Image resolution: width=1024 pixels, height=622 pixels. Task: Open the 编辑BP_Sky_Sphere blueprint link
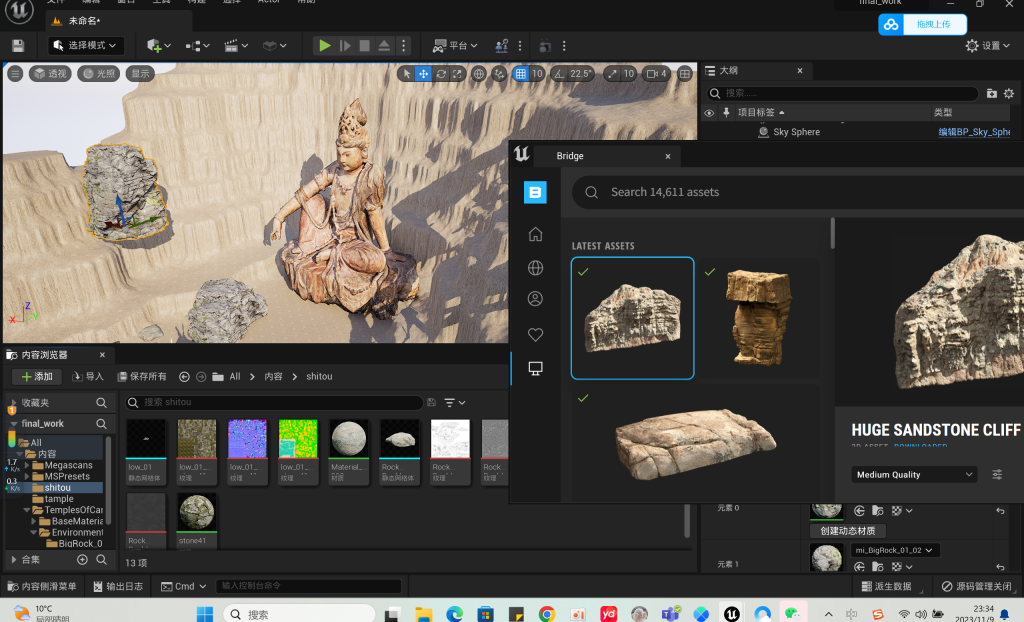tap(974, 132)
